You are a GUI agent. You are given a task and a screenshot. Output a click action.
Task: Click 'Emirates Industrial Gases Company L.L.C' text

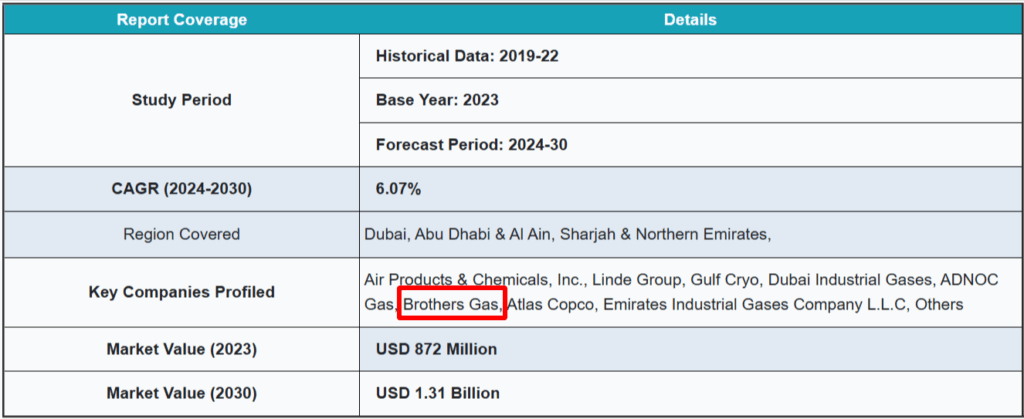tap(756, 305)
